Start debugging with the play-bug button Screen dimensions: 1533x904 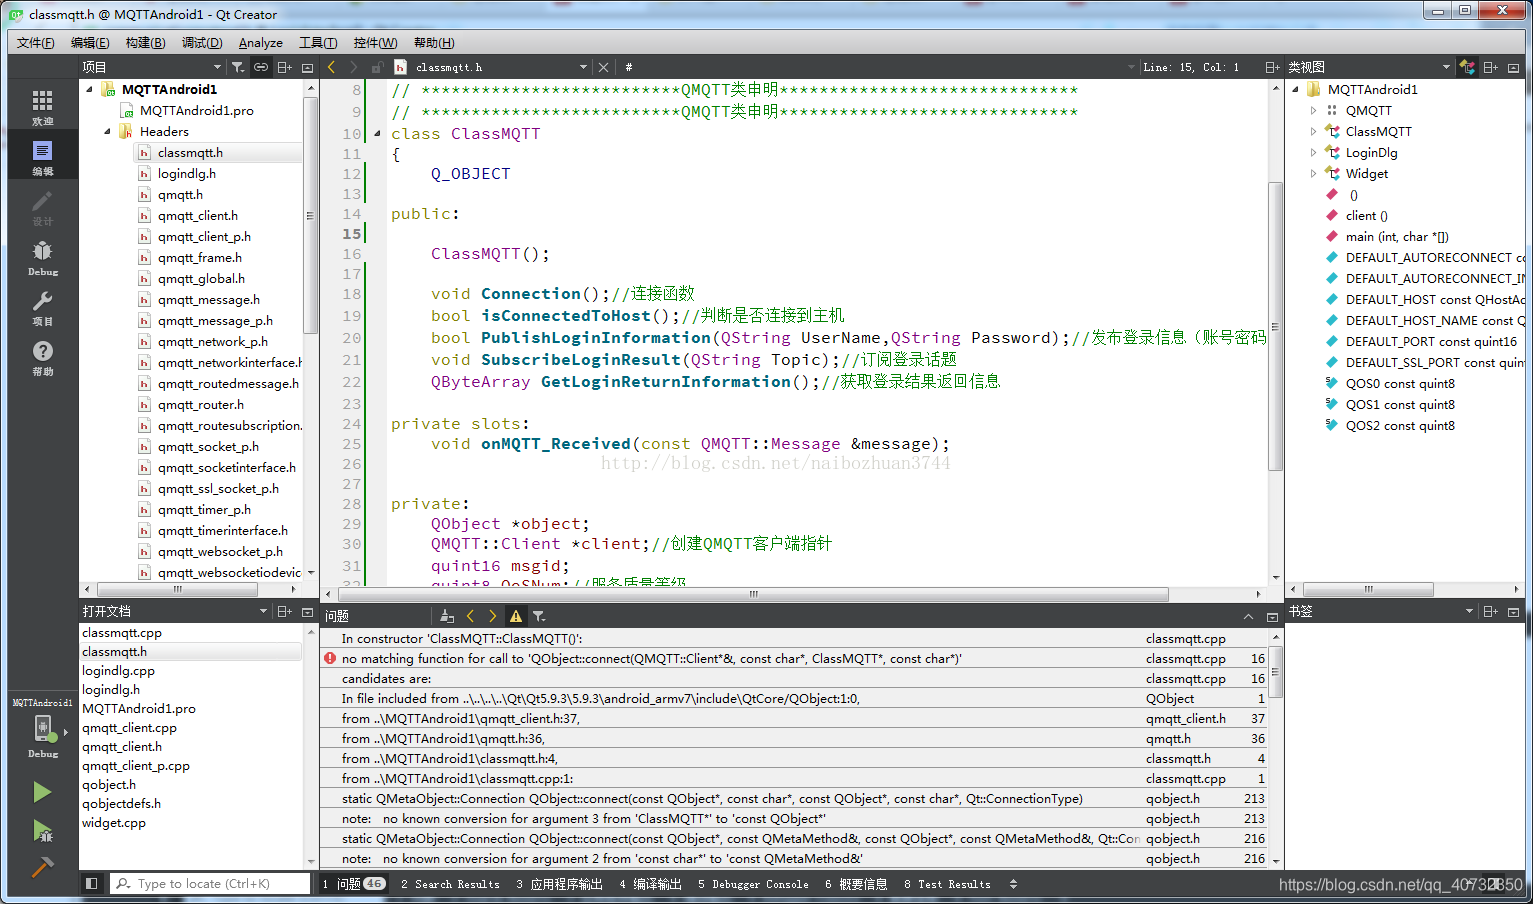point(42,830)
